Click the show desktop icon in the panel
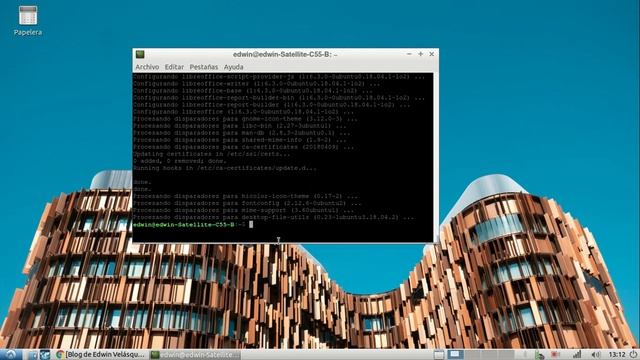Screen dimensions: 640x360 click(x=439, y=354)
